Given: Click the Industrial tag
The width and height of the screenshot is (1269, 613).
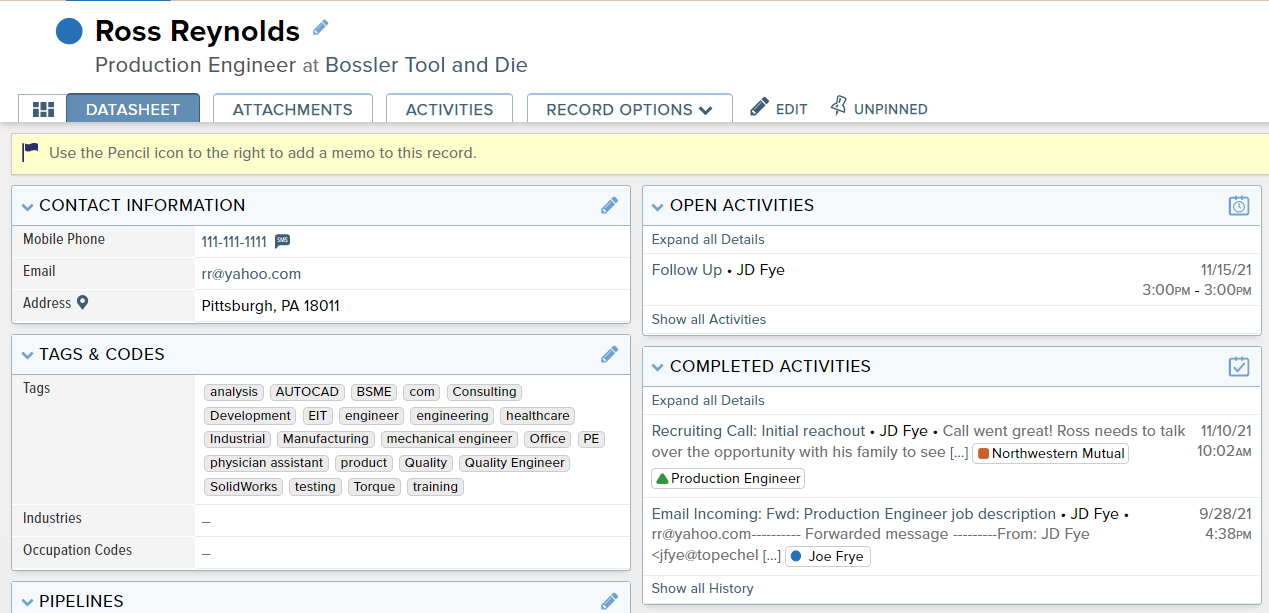Looking at the screenshot, I should pos(238,439).
